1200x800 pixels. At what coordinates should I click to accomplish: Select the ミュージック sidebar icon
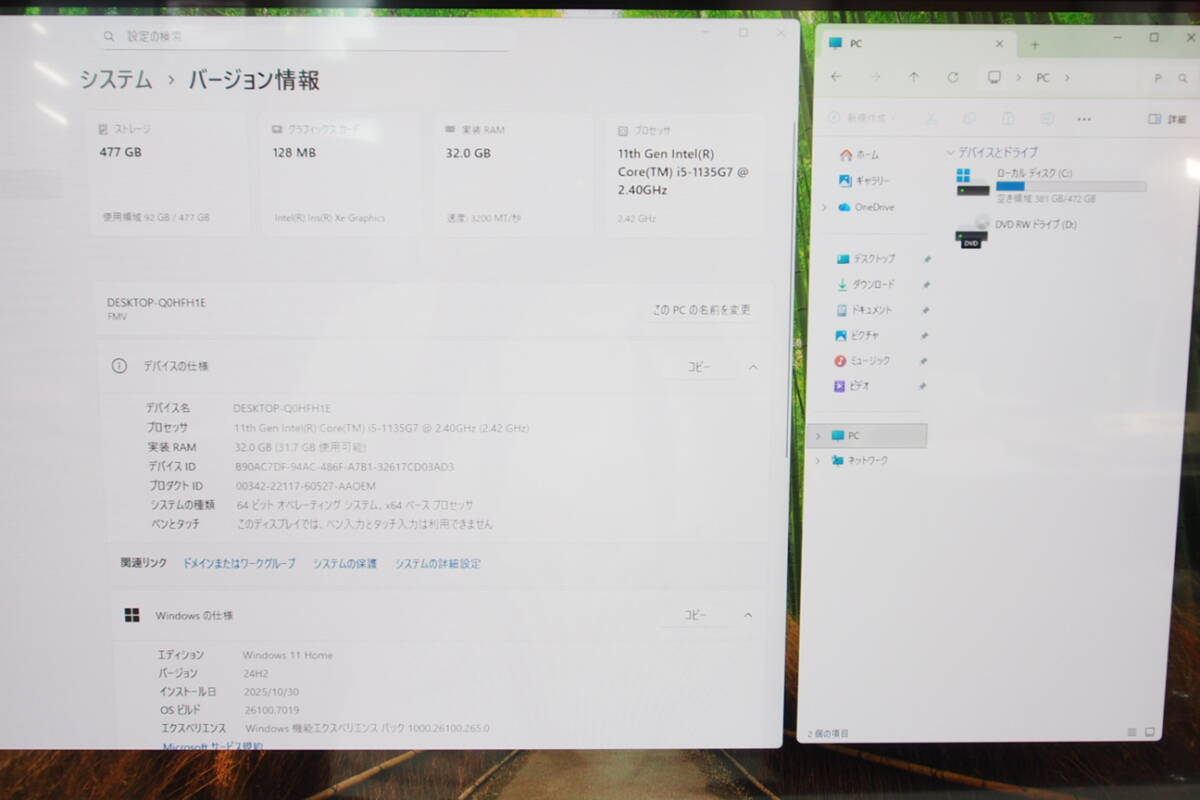click(x=866, y=360)
